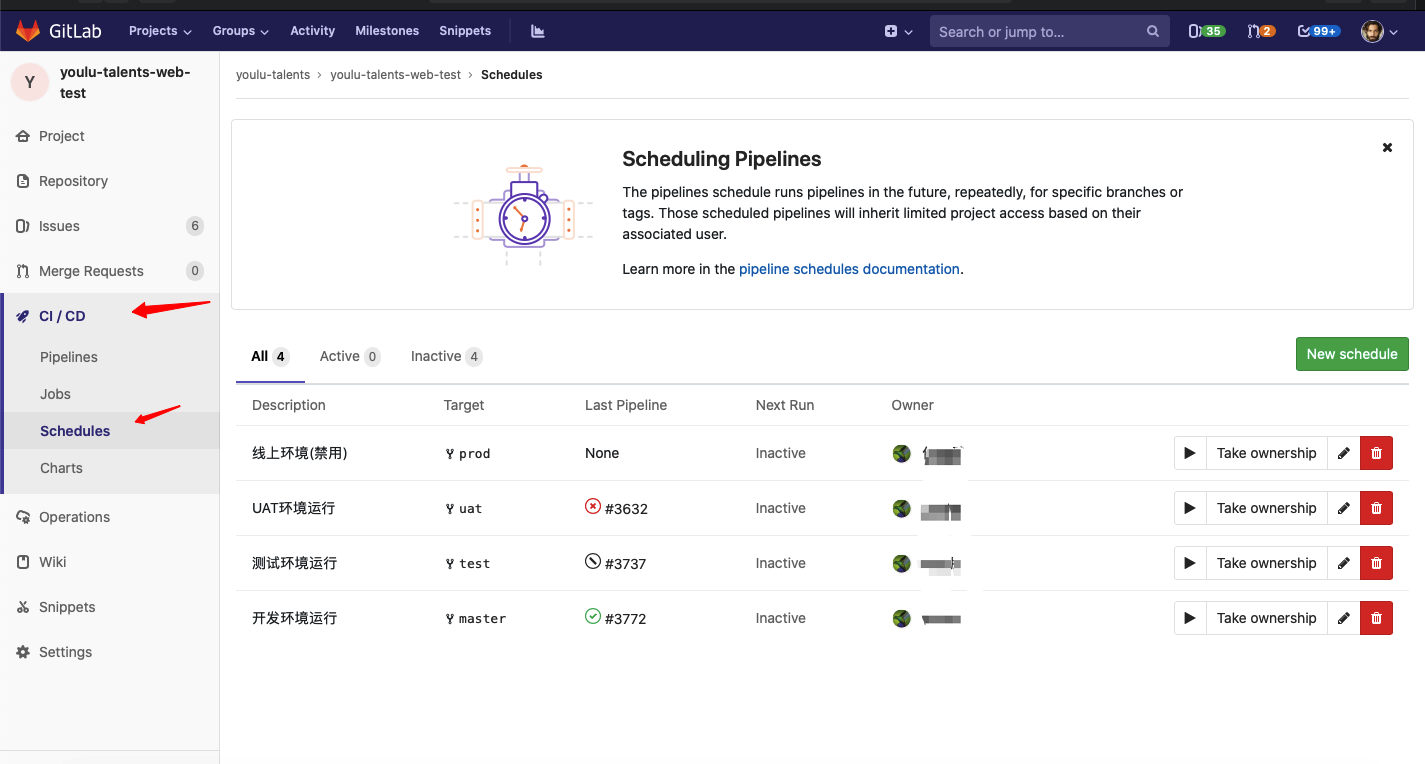Click the New schedule button
This screenshot has height=764, width=1425.
pos(1351,354)
